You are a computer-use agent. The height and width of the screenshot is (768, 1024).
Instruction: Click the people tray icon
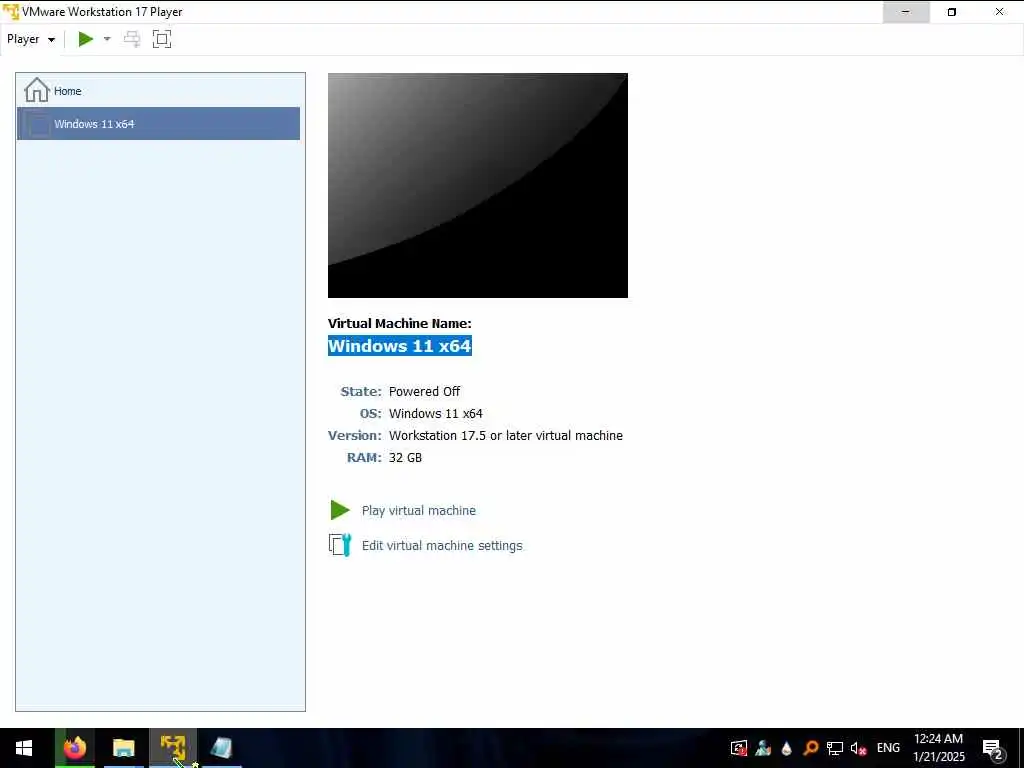click(763, 748)
